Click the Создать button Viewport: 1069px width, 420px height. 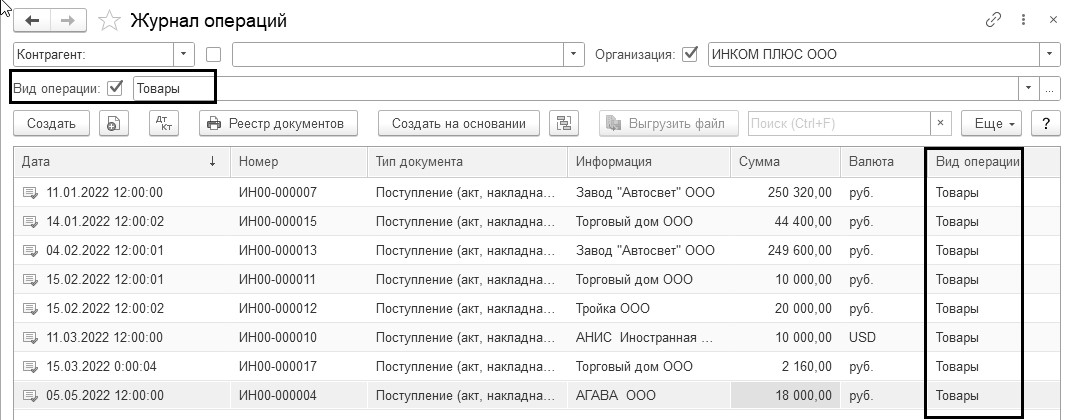point(52,123)
